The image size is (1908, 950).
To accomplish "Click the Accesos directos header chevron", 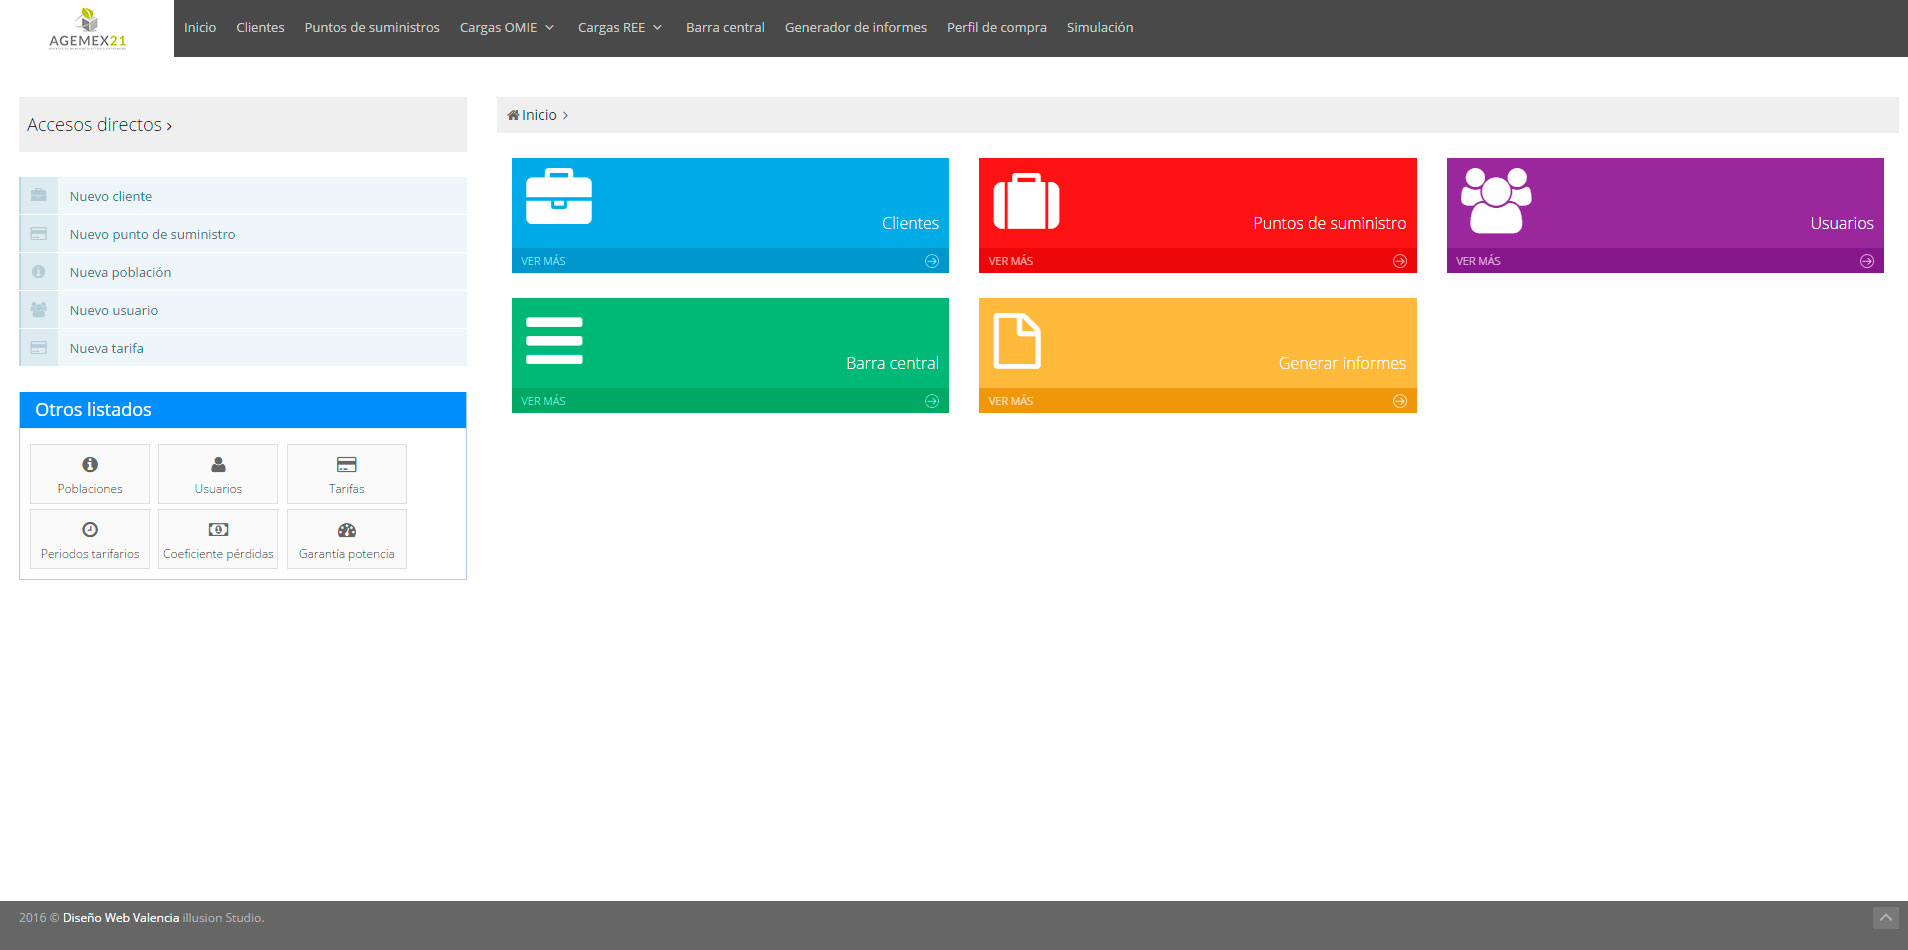I will [x=169, y=126].
